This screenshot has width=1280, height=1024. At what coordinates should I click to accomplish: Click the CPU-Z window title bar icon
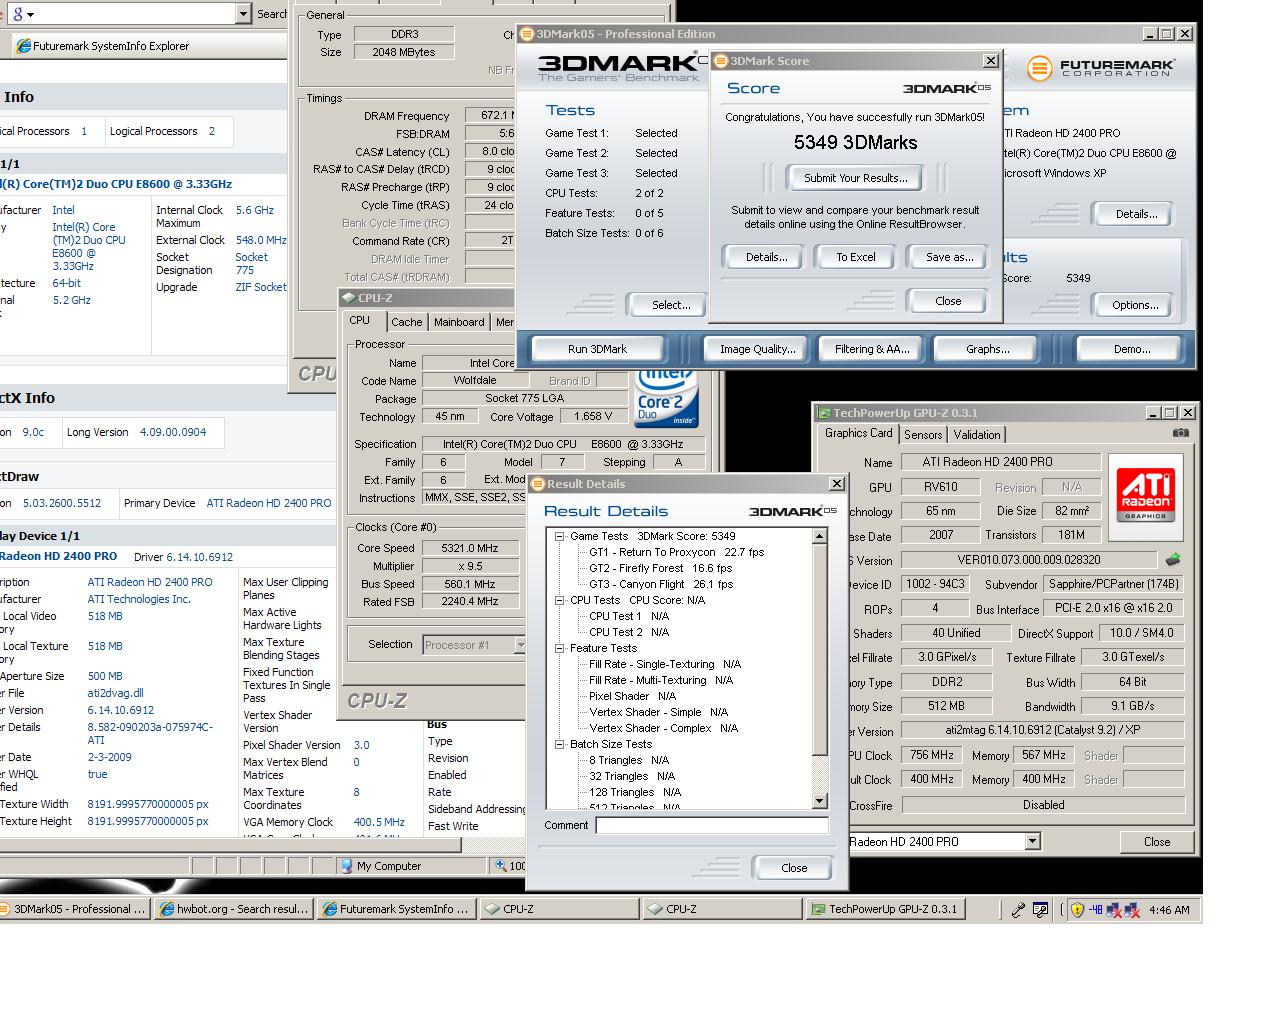click(x=348, y=298)
